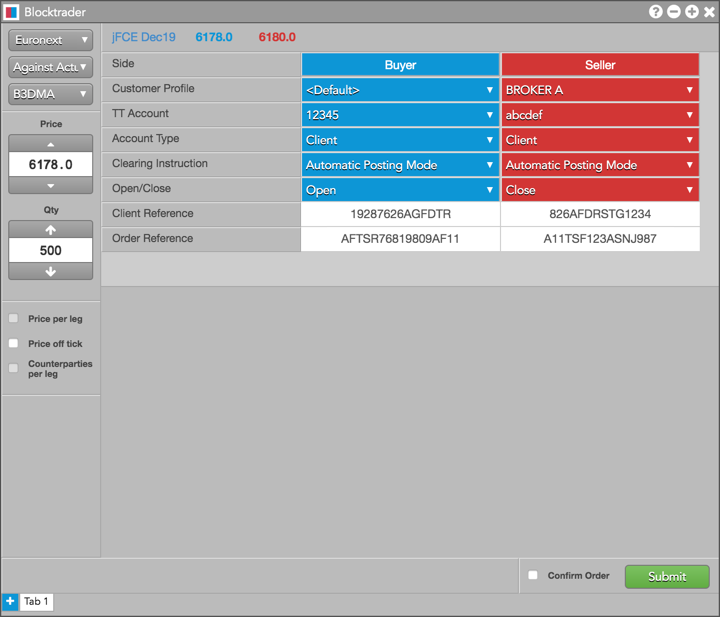Edit seller Client Reference 826AFDRSTG1234
The width and height of the screenshot is (720, 617).
coord(600,214)
